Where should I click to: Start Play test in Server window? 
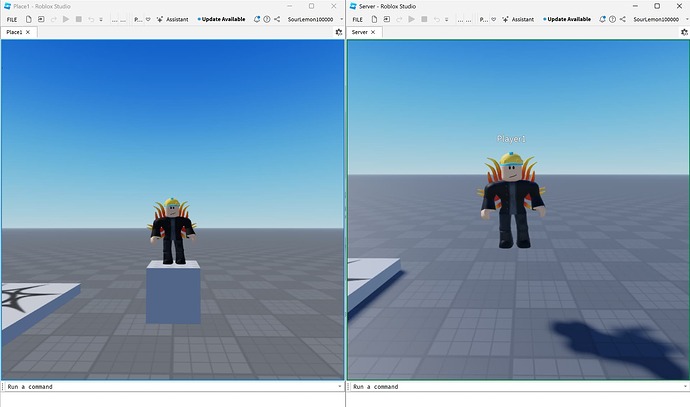[411, 19]
